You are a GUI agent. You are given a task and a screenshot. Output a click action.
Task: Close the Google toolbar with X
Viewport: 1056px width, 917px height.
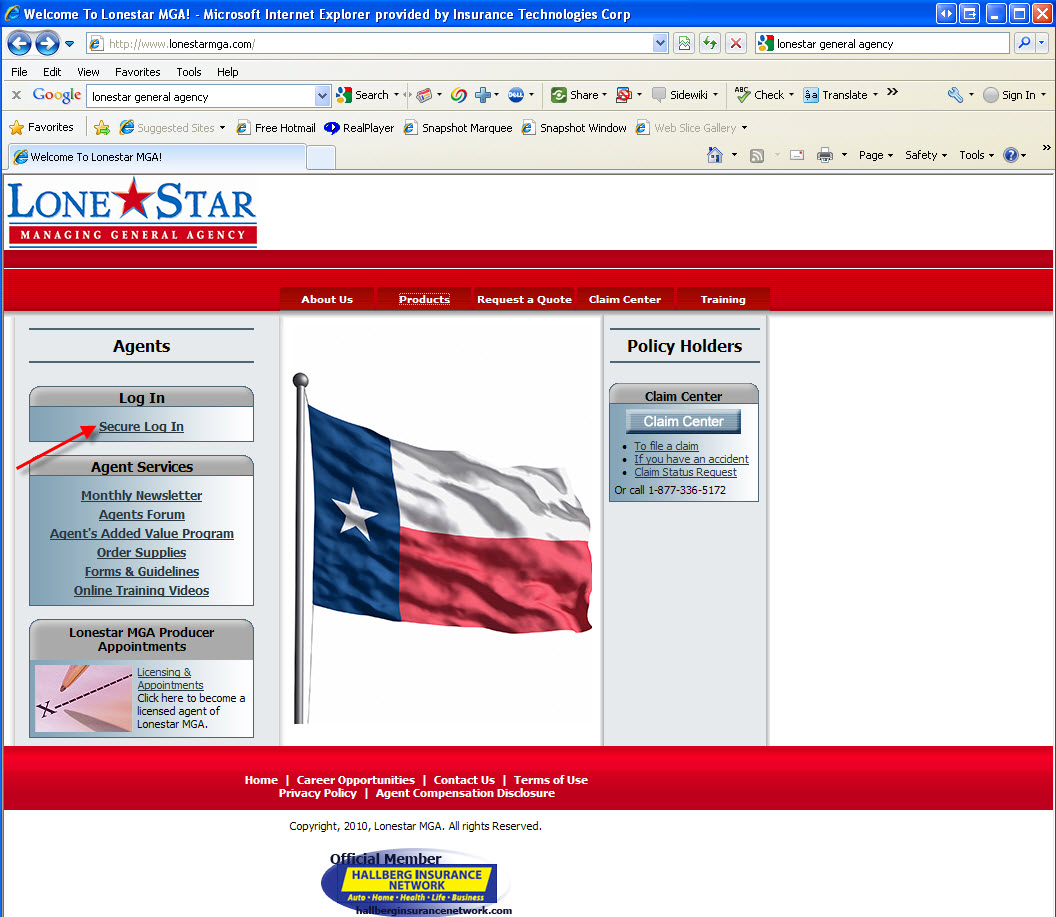click(x=16, y=96)
